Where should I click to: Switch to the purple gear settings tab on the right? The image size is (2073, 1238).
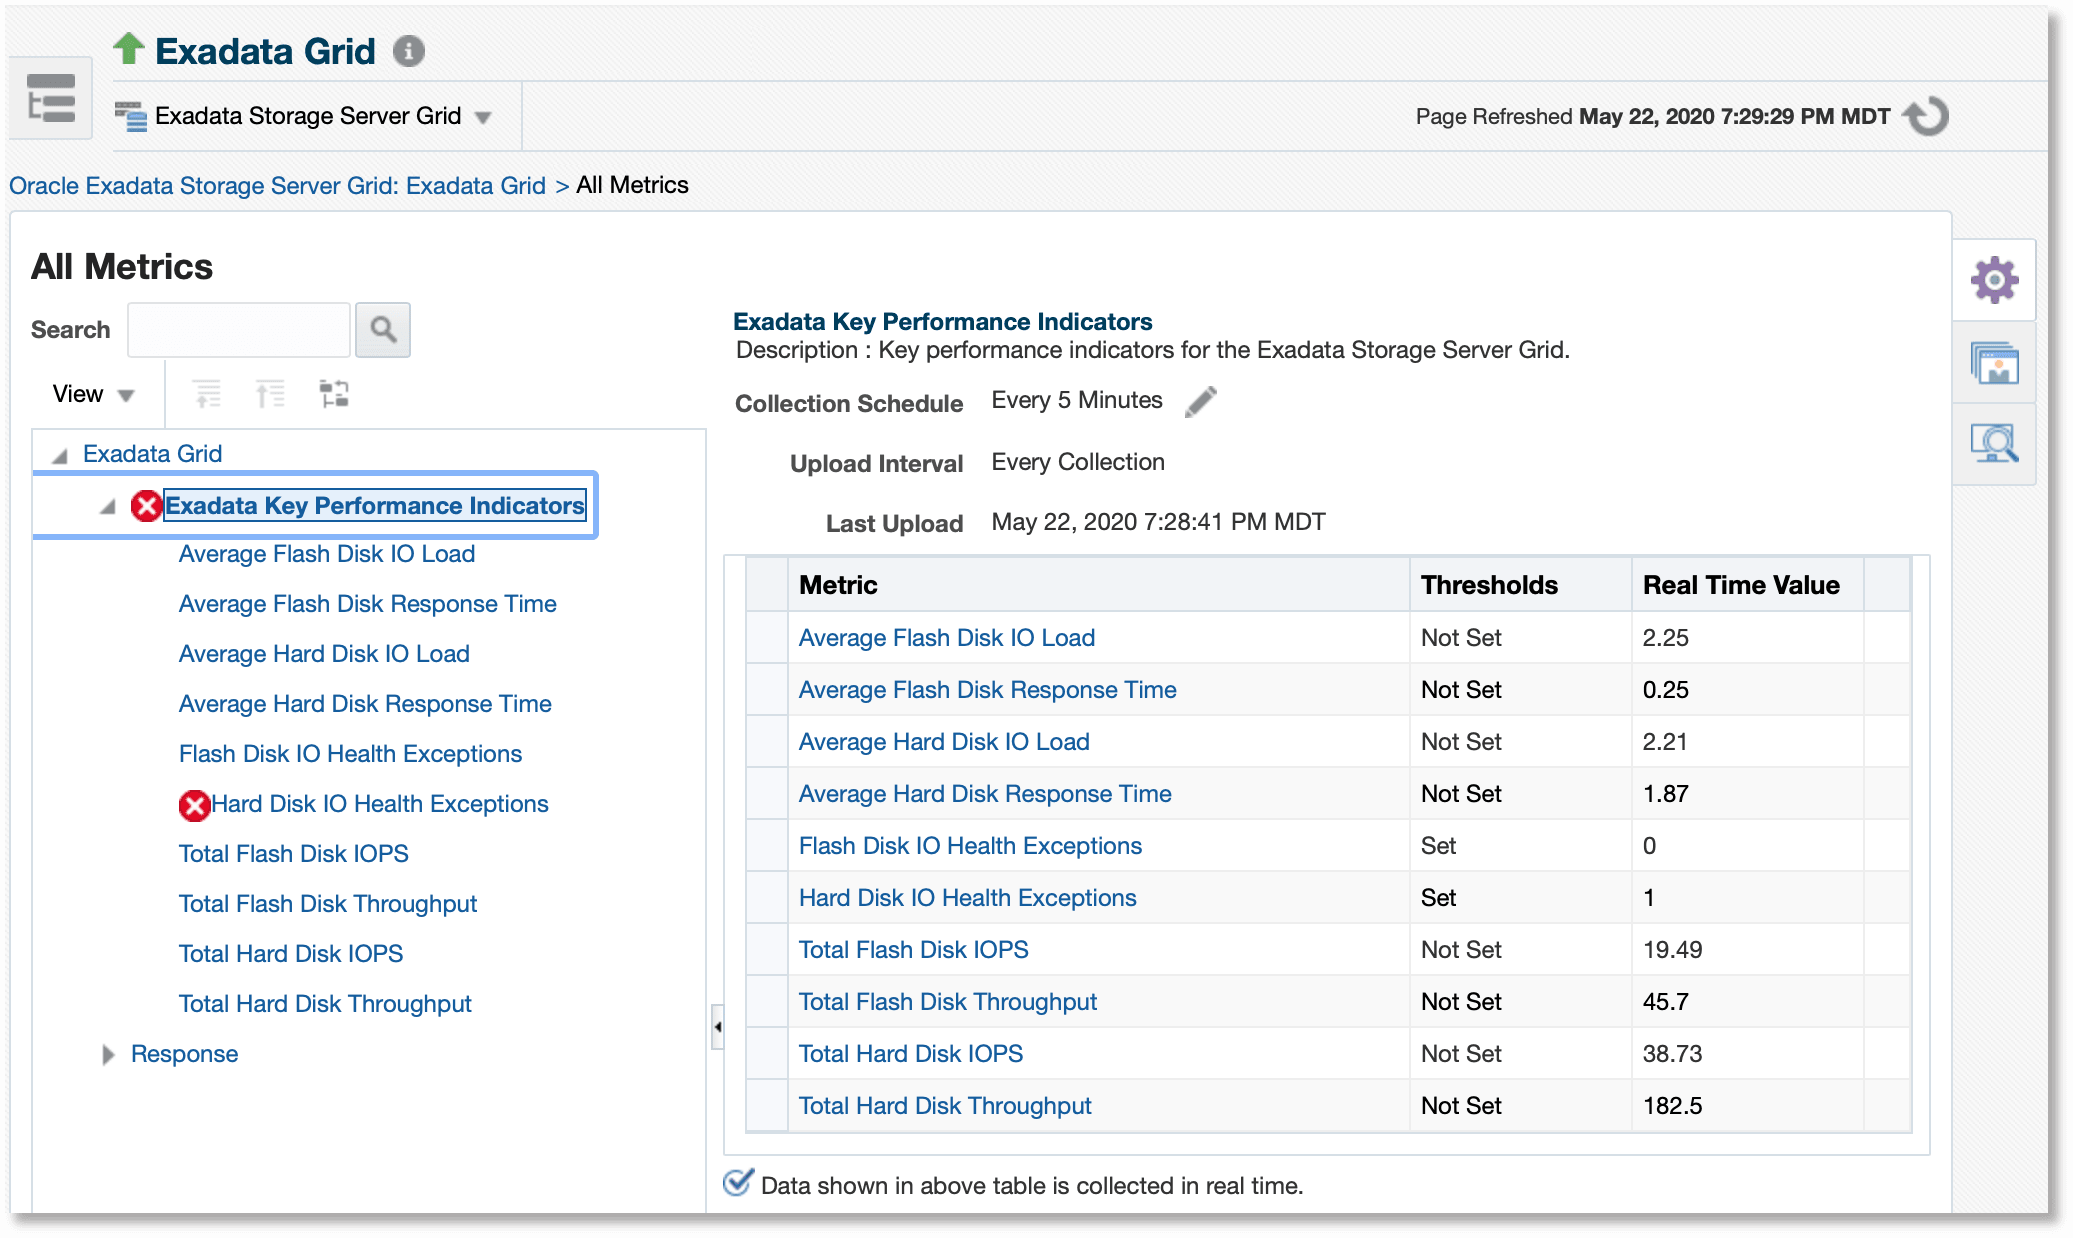pos(1993,280)
